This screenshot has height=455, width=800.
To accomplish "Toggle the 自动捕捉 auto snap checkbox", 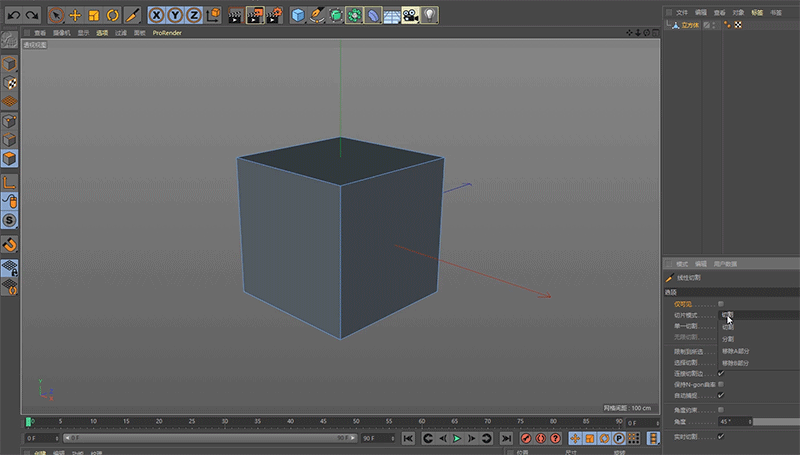I will (721, 395).
